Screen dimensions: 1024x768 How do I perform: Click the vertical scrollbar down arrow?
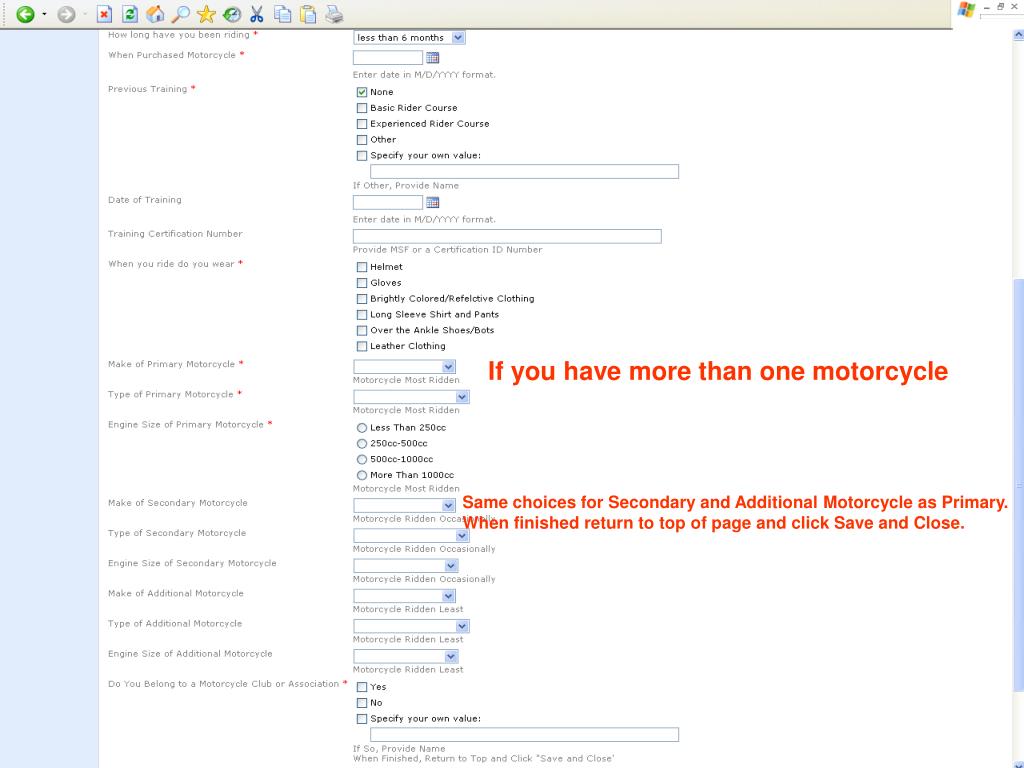1018,761
